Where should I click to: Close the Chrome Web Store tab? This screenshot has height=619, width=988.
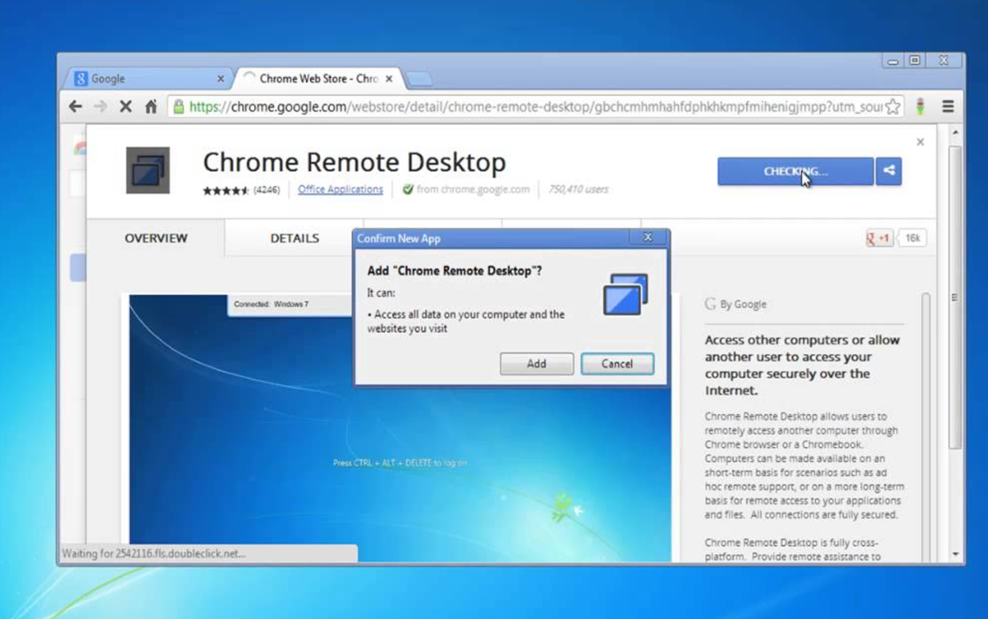[x=389, y=79]
